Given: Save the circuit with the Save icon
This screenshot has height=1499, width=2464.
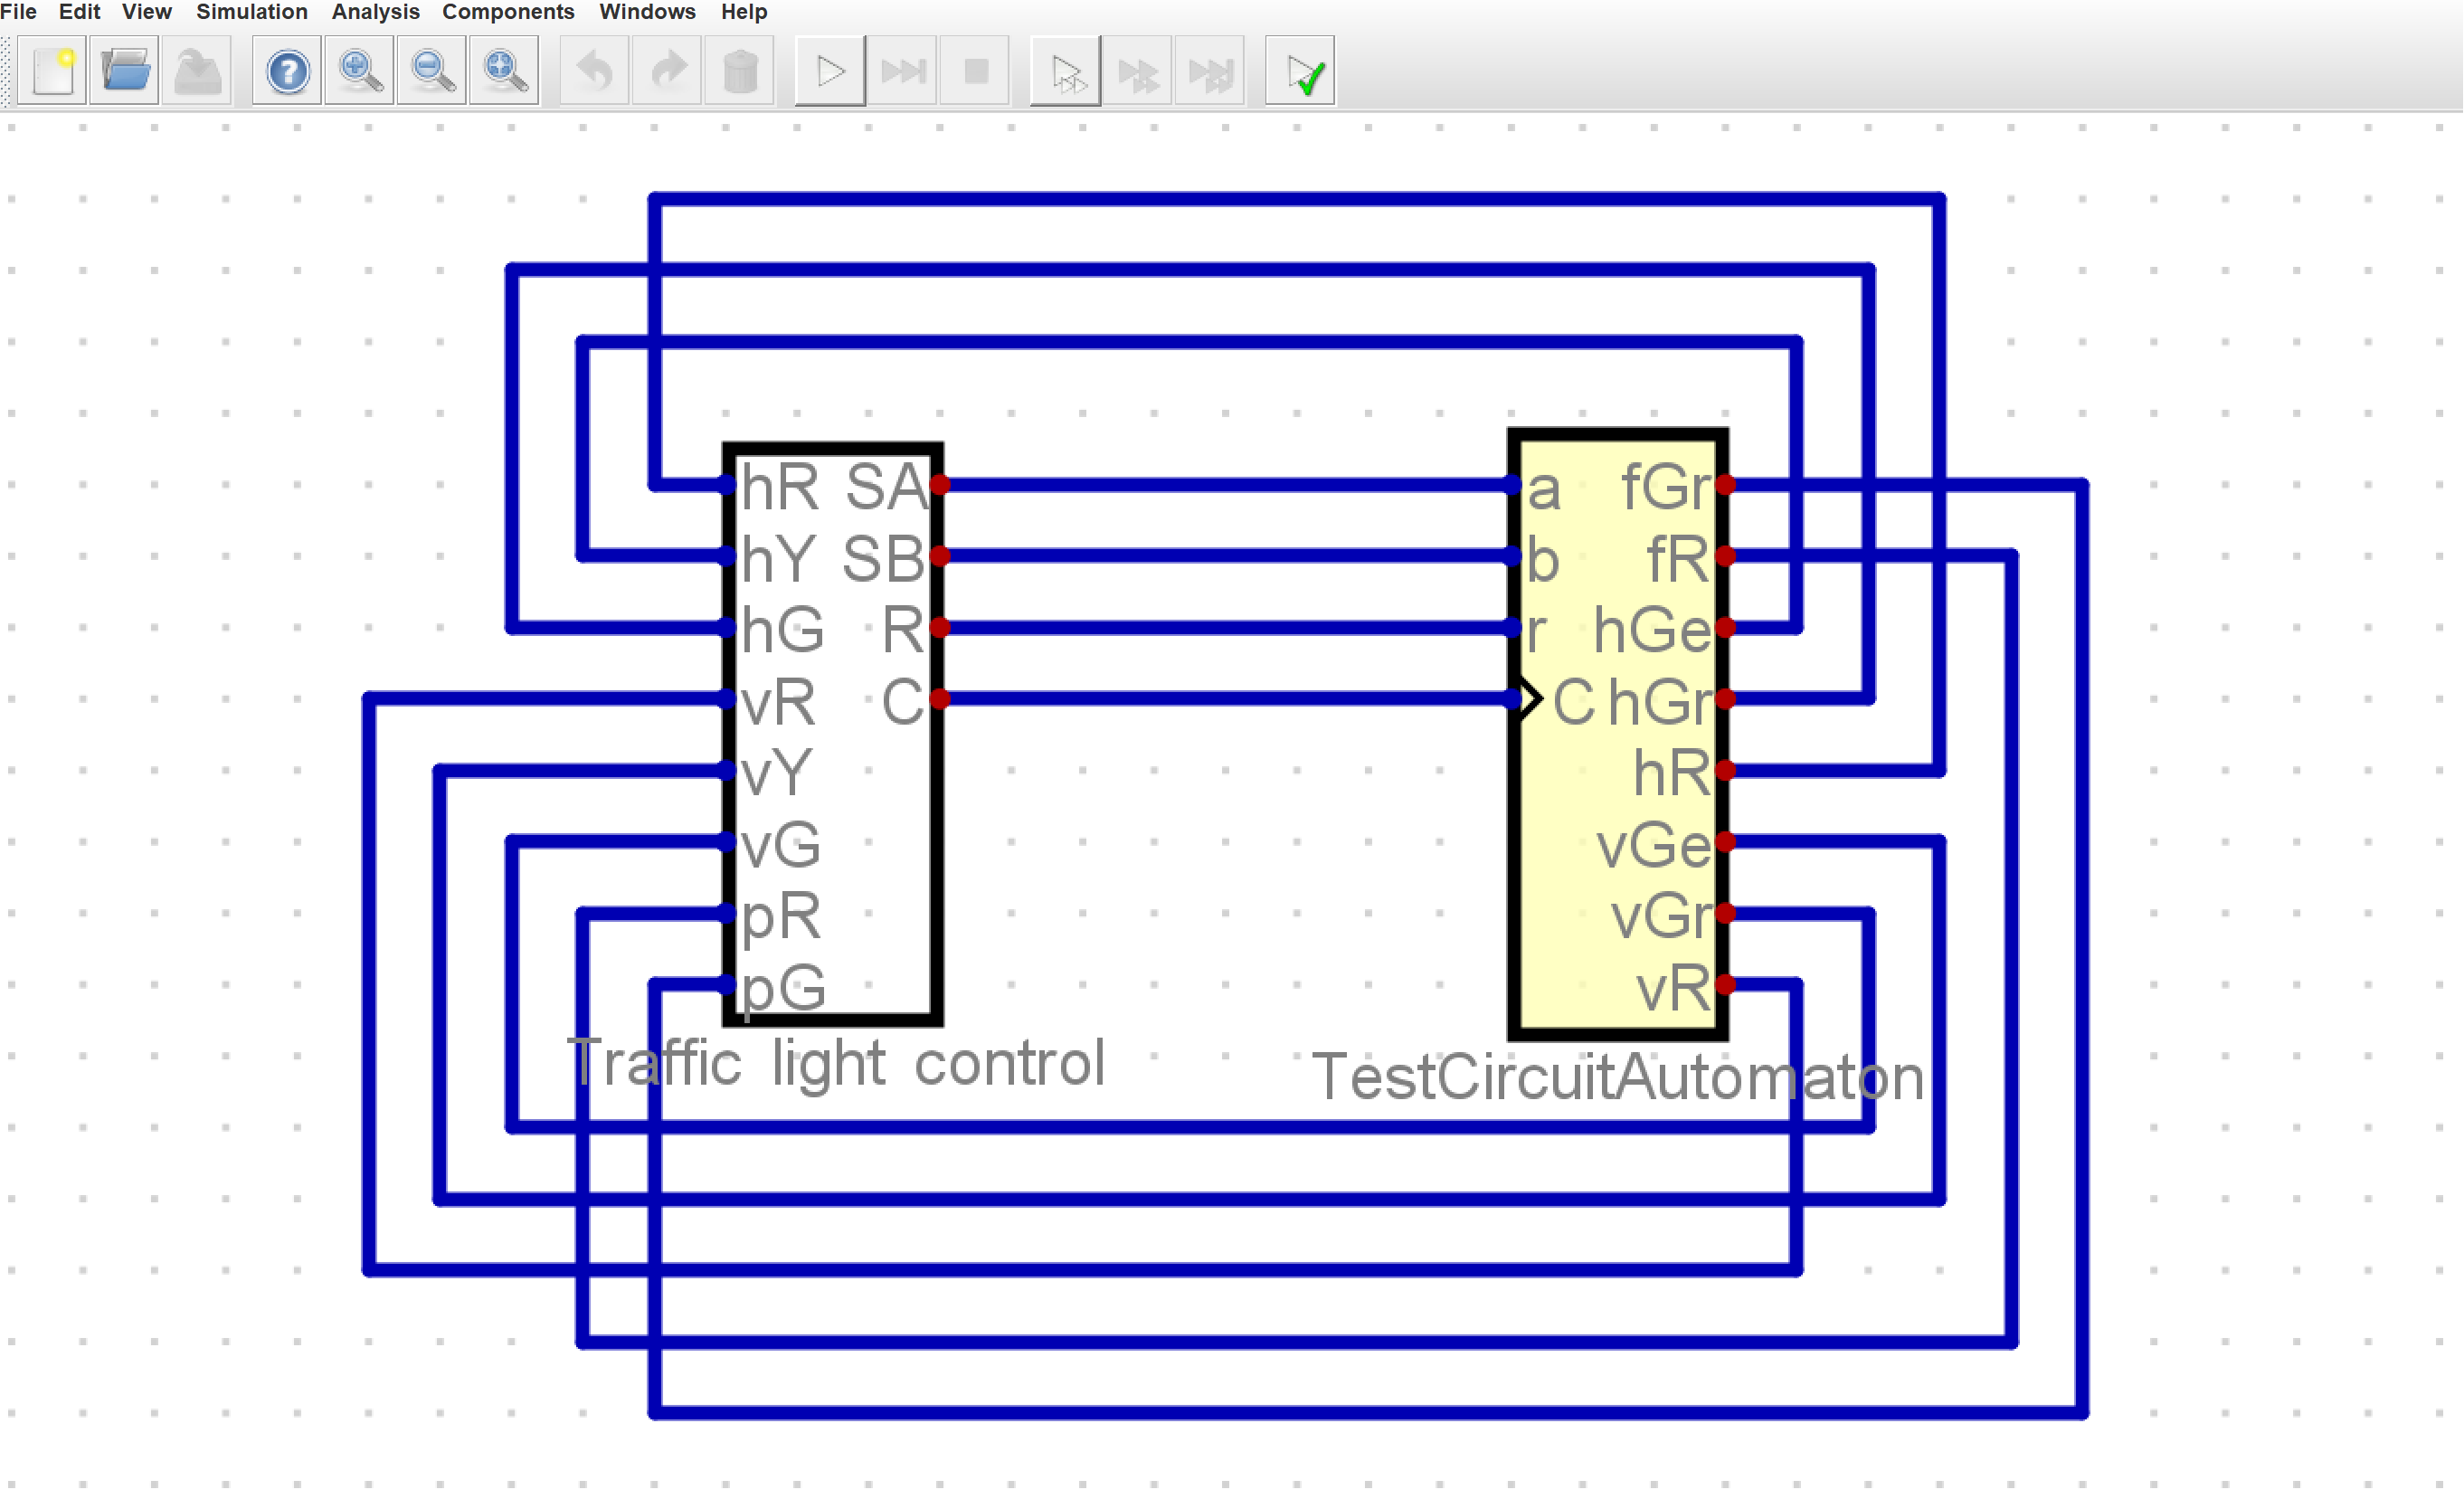Looking at the screenshot, I should (x=197, y=71).
